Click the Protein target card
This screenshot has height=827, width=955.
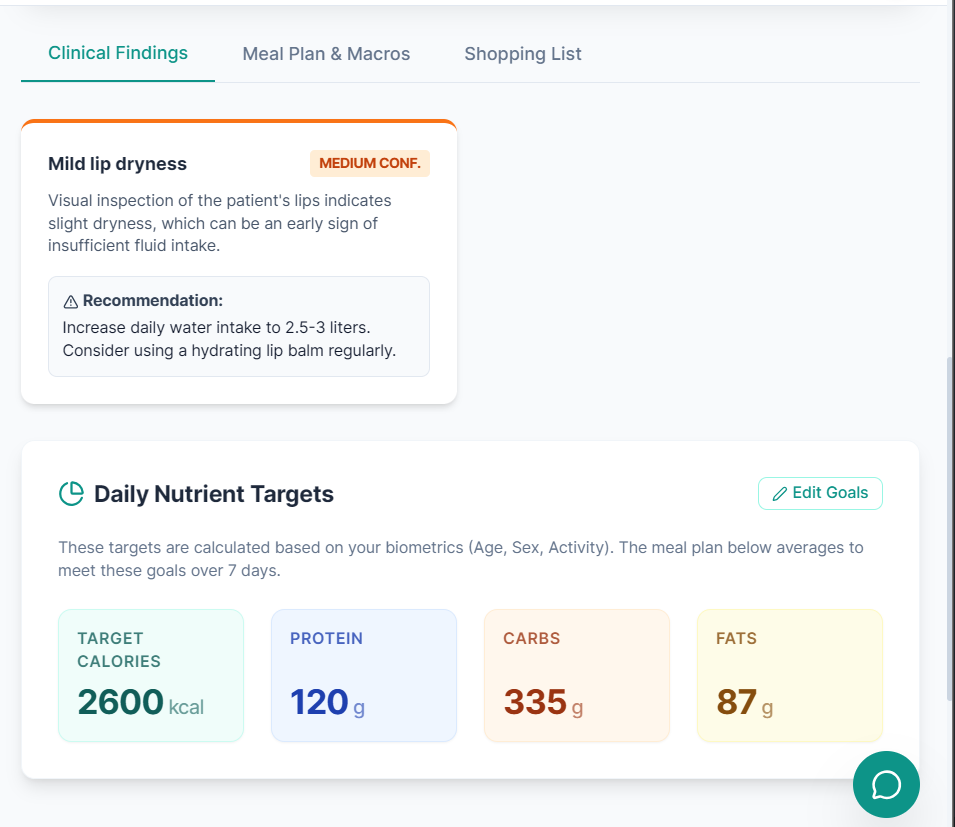click(x=363, y=675)
